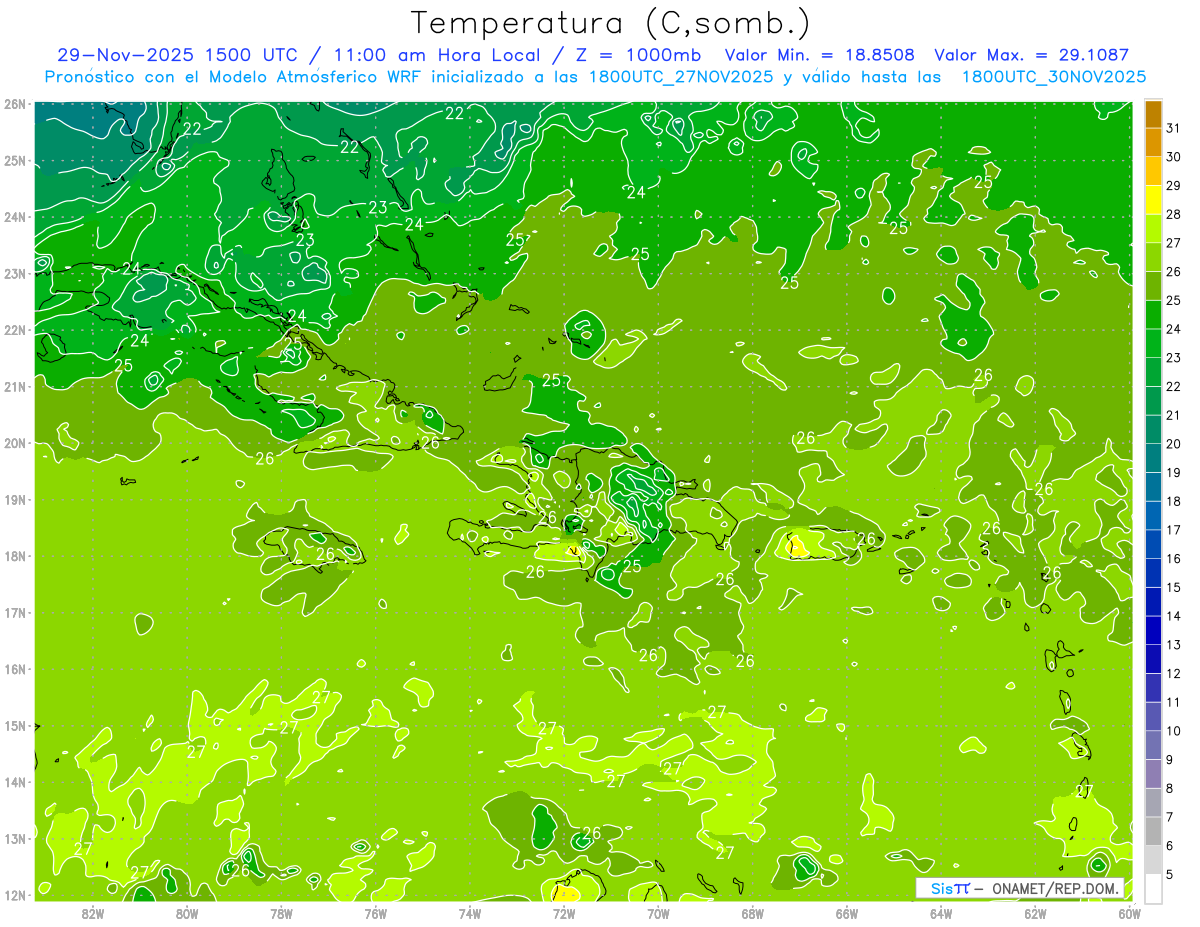The width and height of the screenshot is (1200, 927).
Task: Click the forecast end time "1800UTC_30NOV2025"
Action: click(1053, 77)
